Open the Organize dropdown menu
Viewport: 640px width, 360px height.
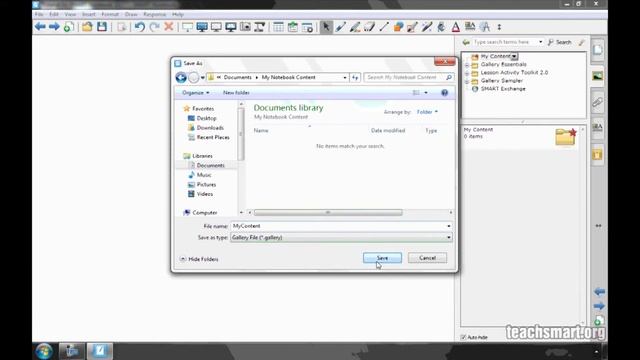click(x=196, y=93)
